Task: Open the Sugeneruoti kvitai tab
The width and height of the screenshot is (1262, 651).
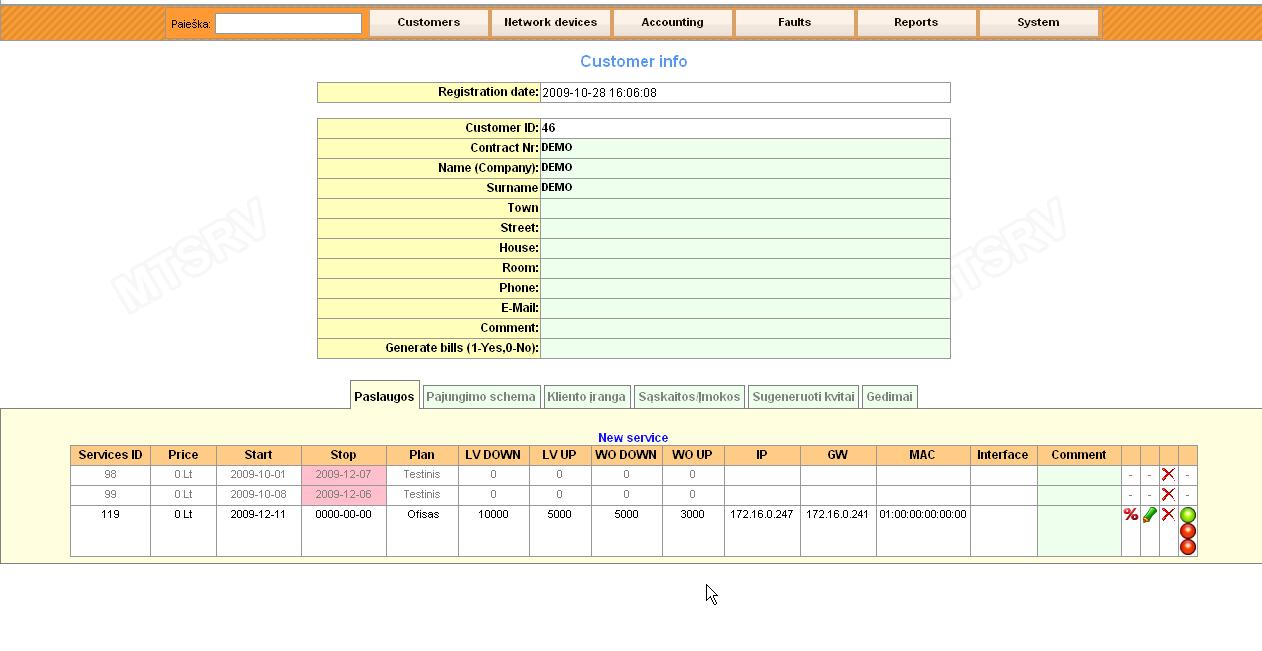Action: [803, 396]
